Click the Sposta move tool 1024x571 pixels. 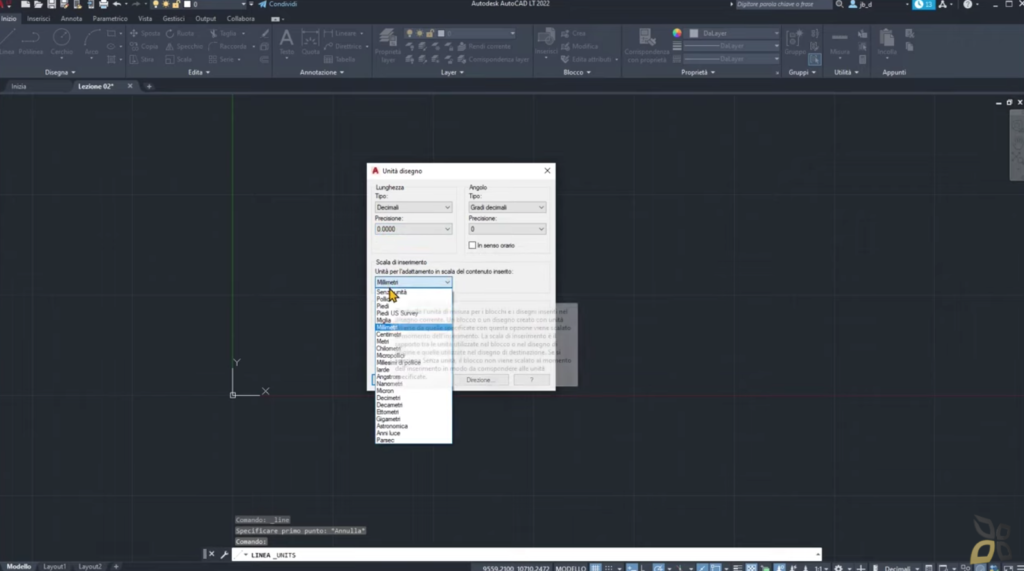[x=145, y=33]
